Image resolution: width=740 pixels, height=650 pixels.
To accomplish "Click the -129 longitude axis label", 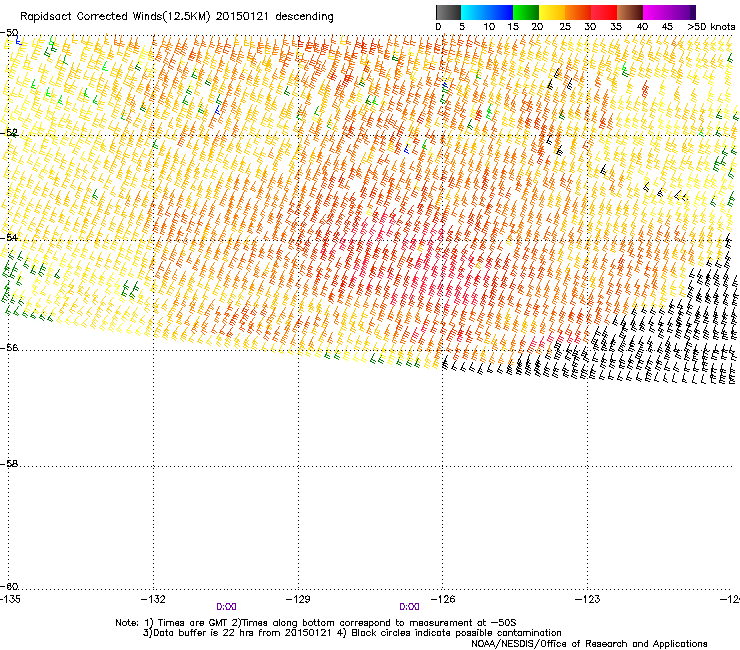I will pyautogui.click(x=298, y=599).
